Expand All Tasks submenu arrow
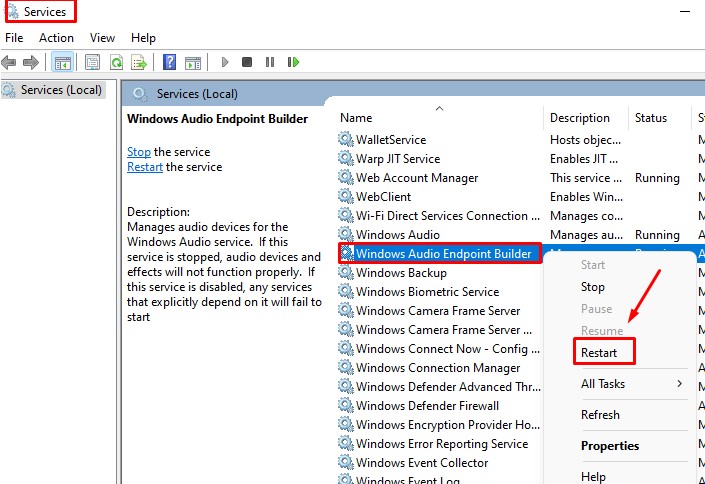This screenshot has height=484, width=705. click(679, 384)
